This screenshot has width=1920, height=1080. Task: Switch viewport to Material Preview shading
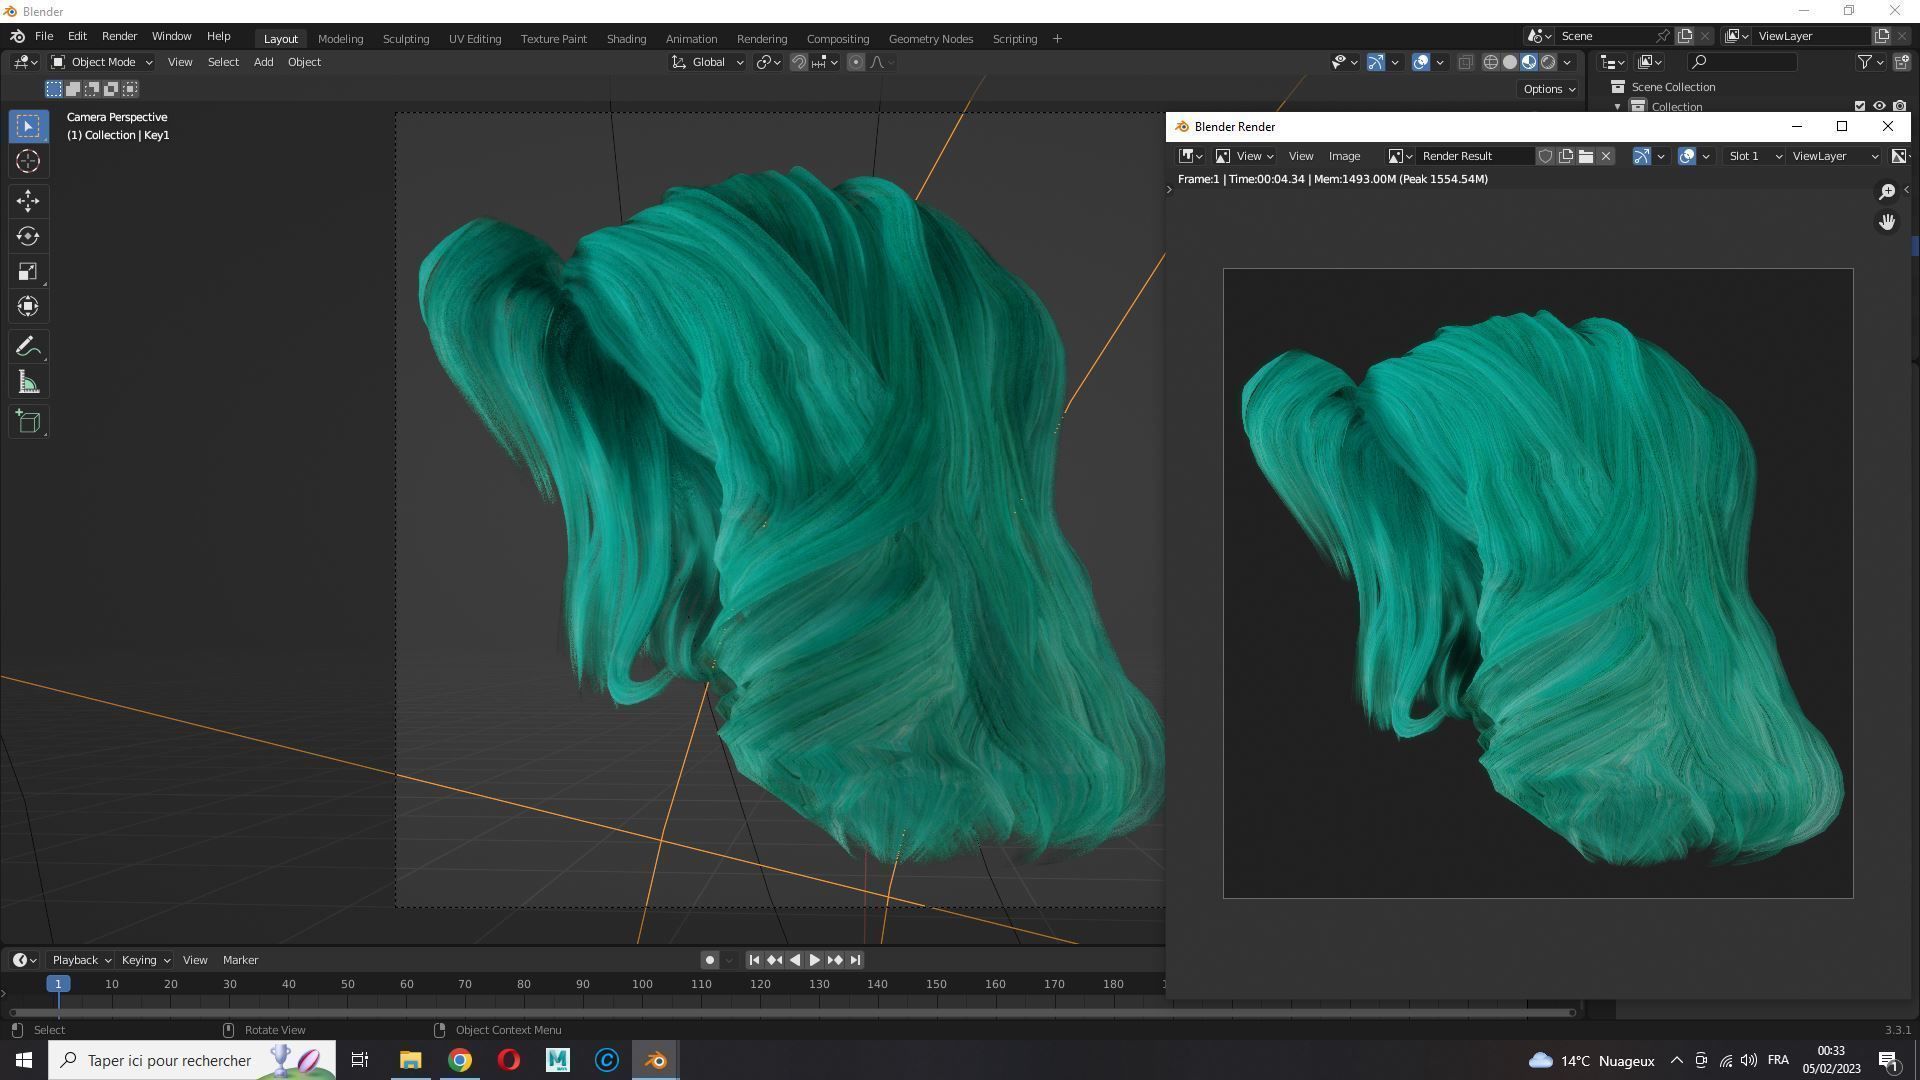point(1529,62)
